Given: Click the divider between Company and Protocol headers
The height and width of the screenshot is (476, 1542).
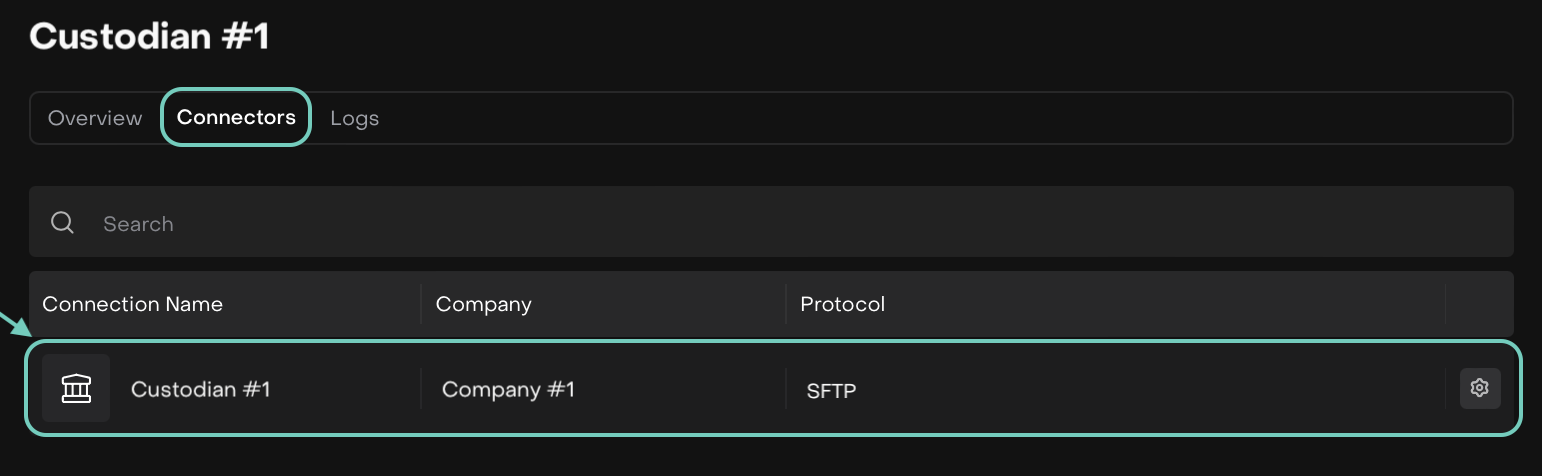Looking at the screenshot, I should point(786,304).
